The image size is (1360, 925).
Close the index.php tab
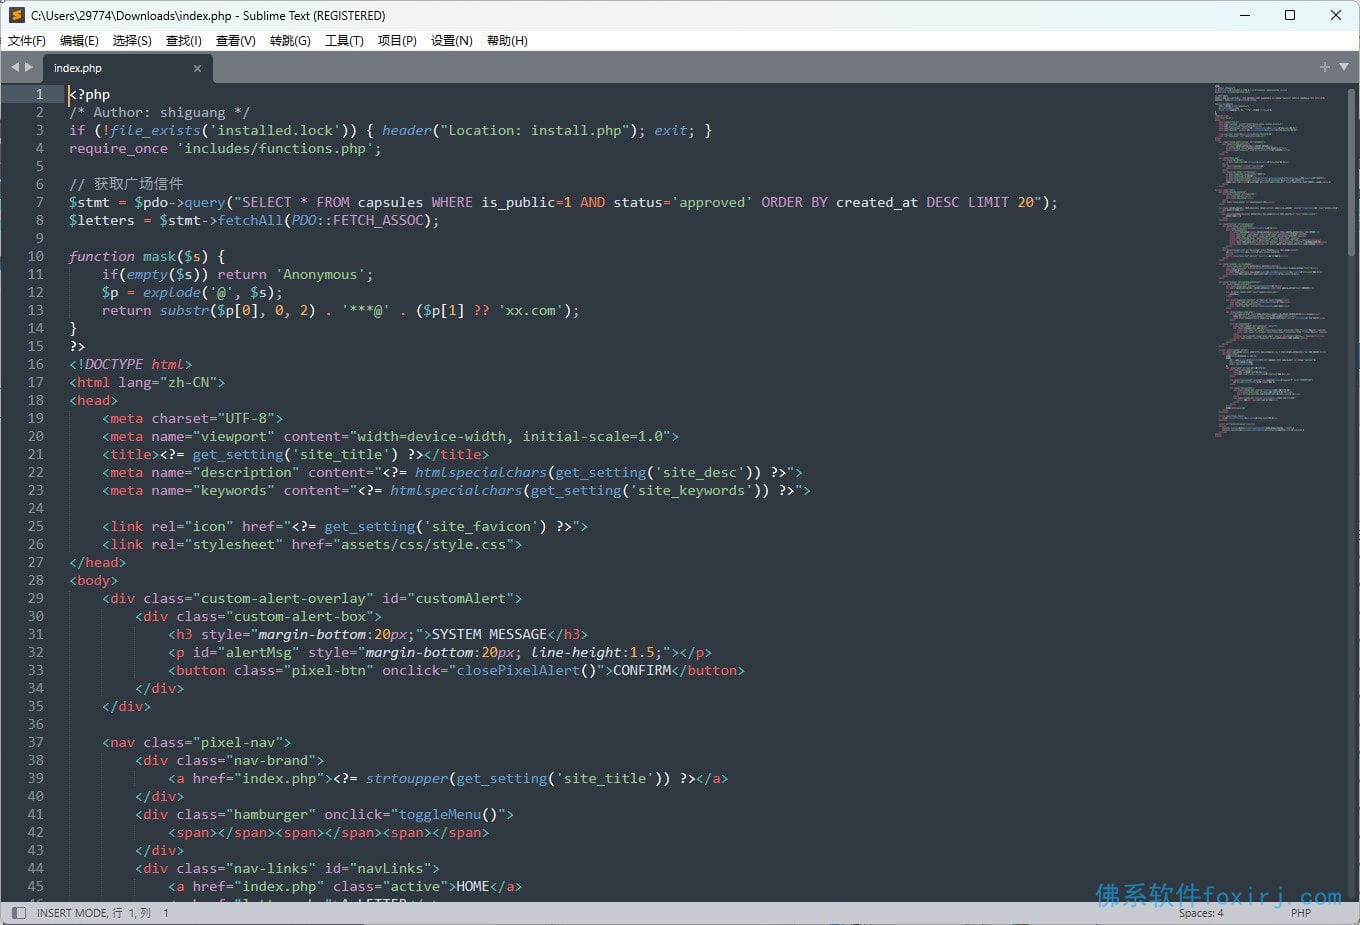(197, 68)
